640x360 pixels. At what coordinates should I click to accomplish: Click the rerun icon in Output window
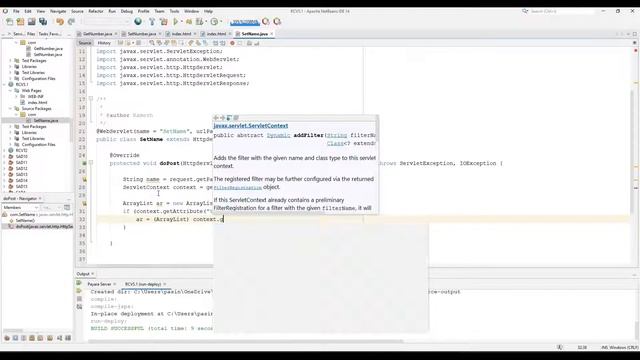pos(79,284)
